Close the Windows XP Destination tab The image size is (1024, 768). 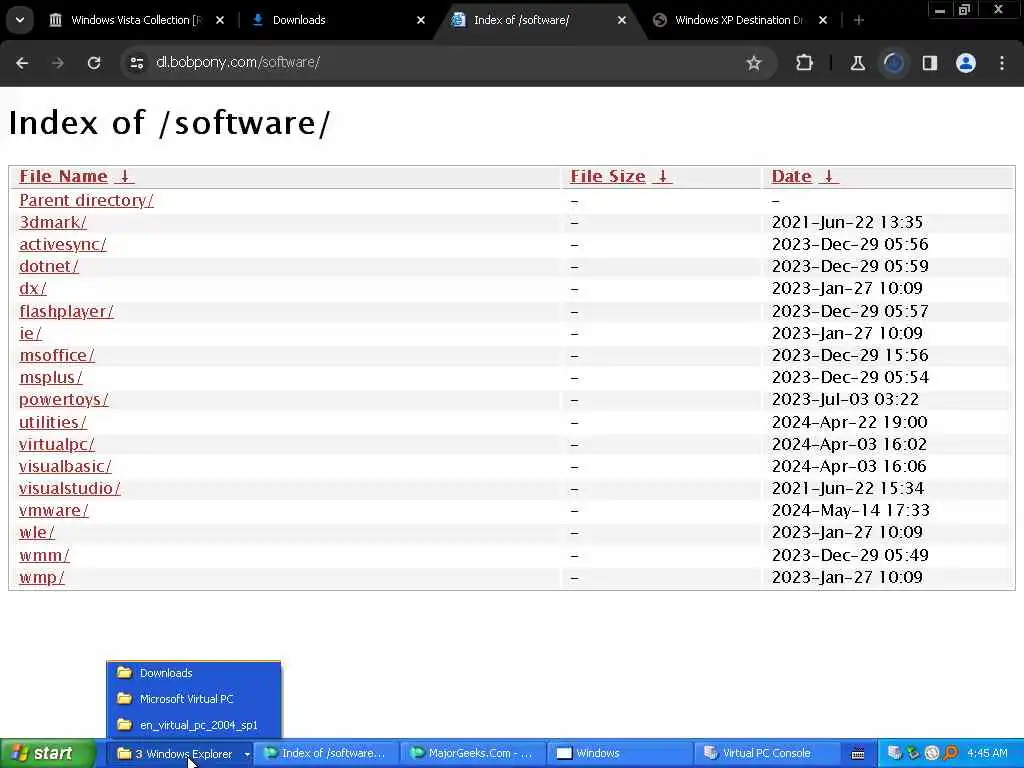tap(824, 20)
